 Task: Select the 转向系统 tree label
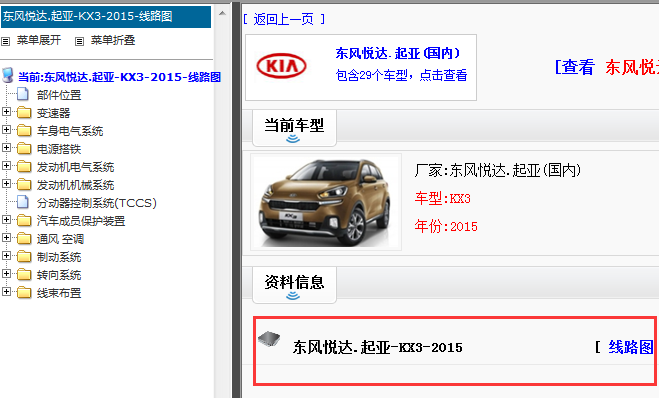coord(59,275)
